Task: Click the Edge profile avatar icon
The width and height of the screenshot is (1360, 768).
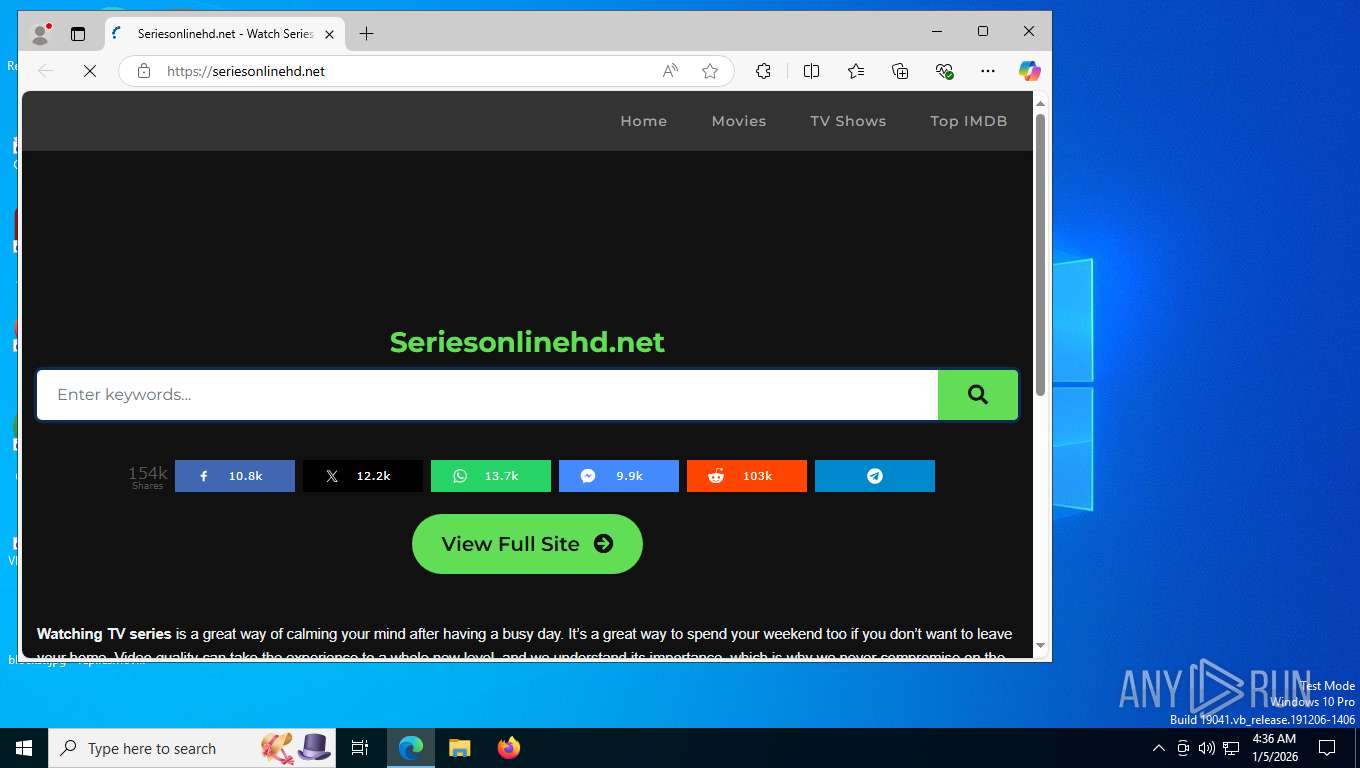Action: [x=41, y=33]
